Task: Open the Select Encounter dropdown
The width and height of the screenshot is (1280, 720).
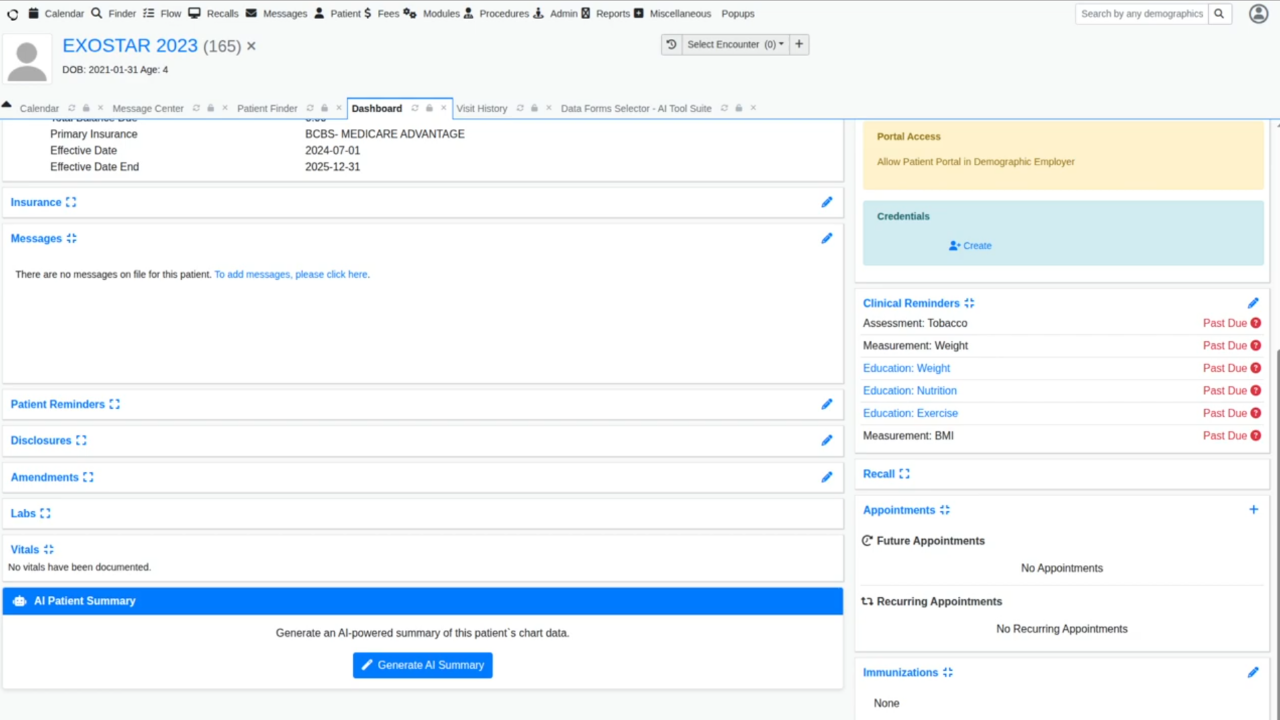Action: point(735,45)
